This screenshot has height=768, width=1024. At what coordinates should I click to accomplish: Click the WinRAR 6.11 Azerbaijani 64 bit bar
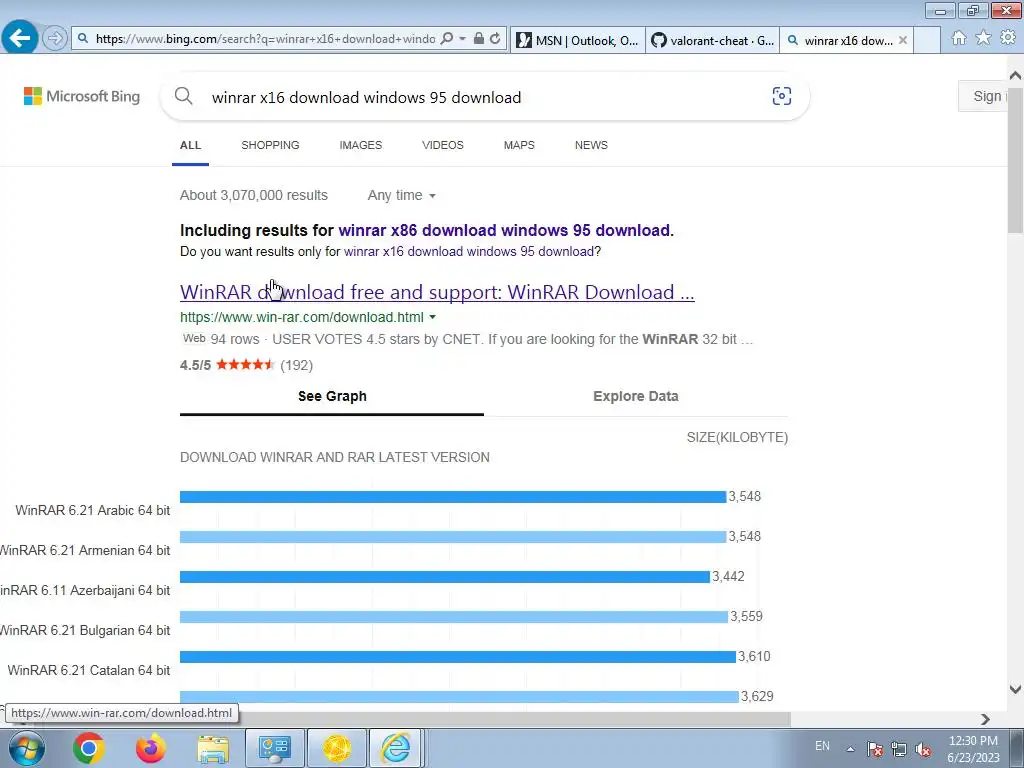pyautogui.click(x=445, y=577)
